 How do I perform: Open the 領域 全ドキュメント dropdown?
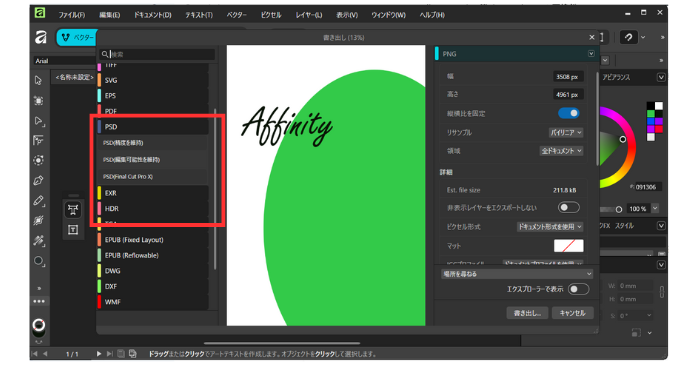coord(561,151)
